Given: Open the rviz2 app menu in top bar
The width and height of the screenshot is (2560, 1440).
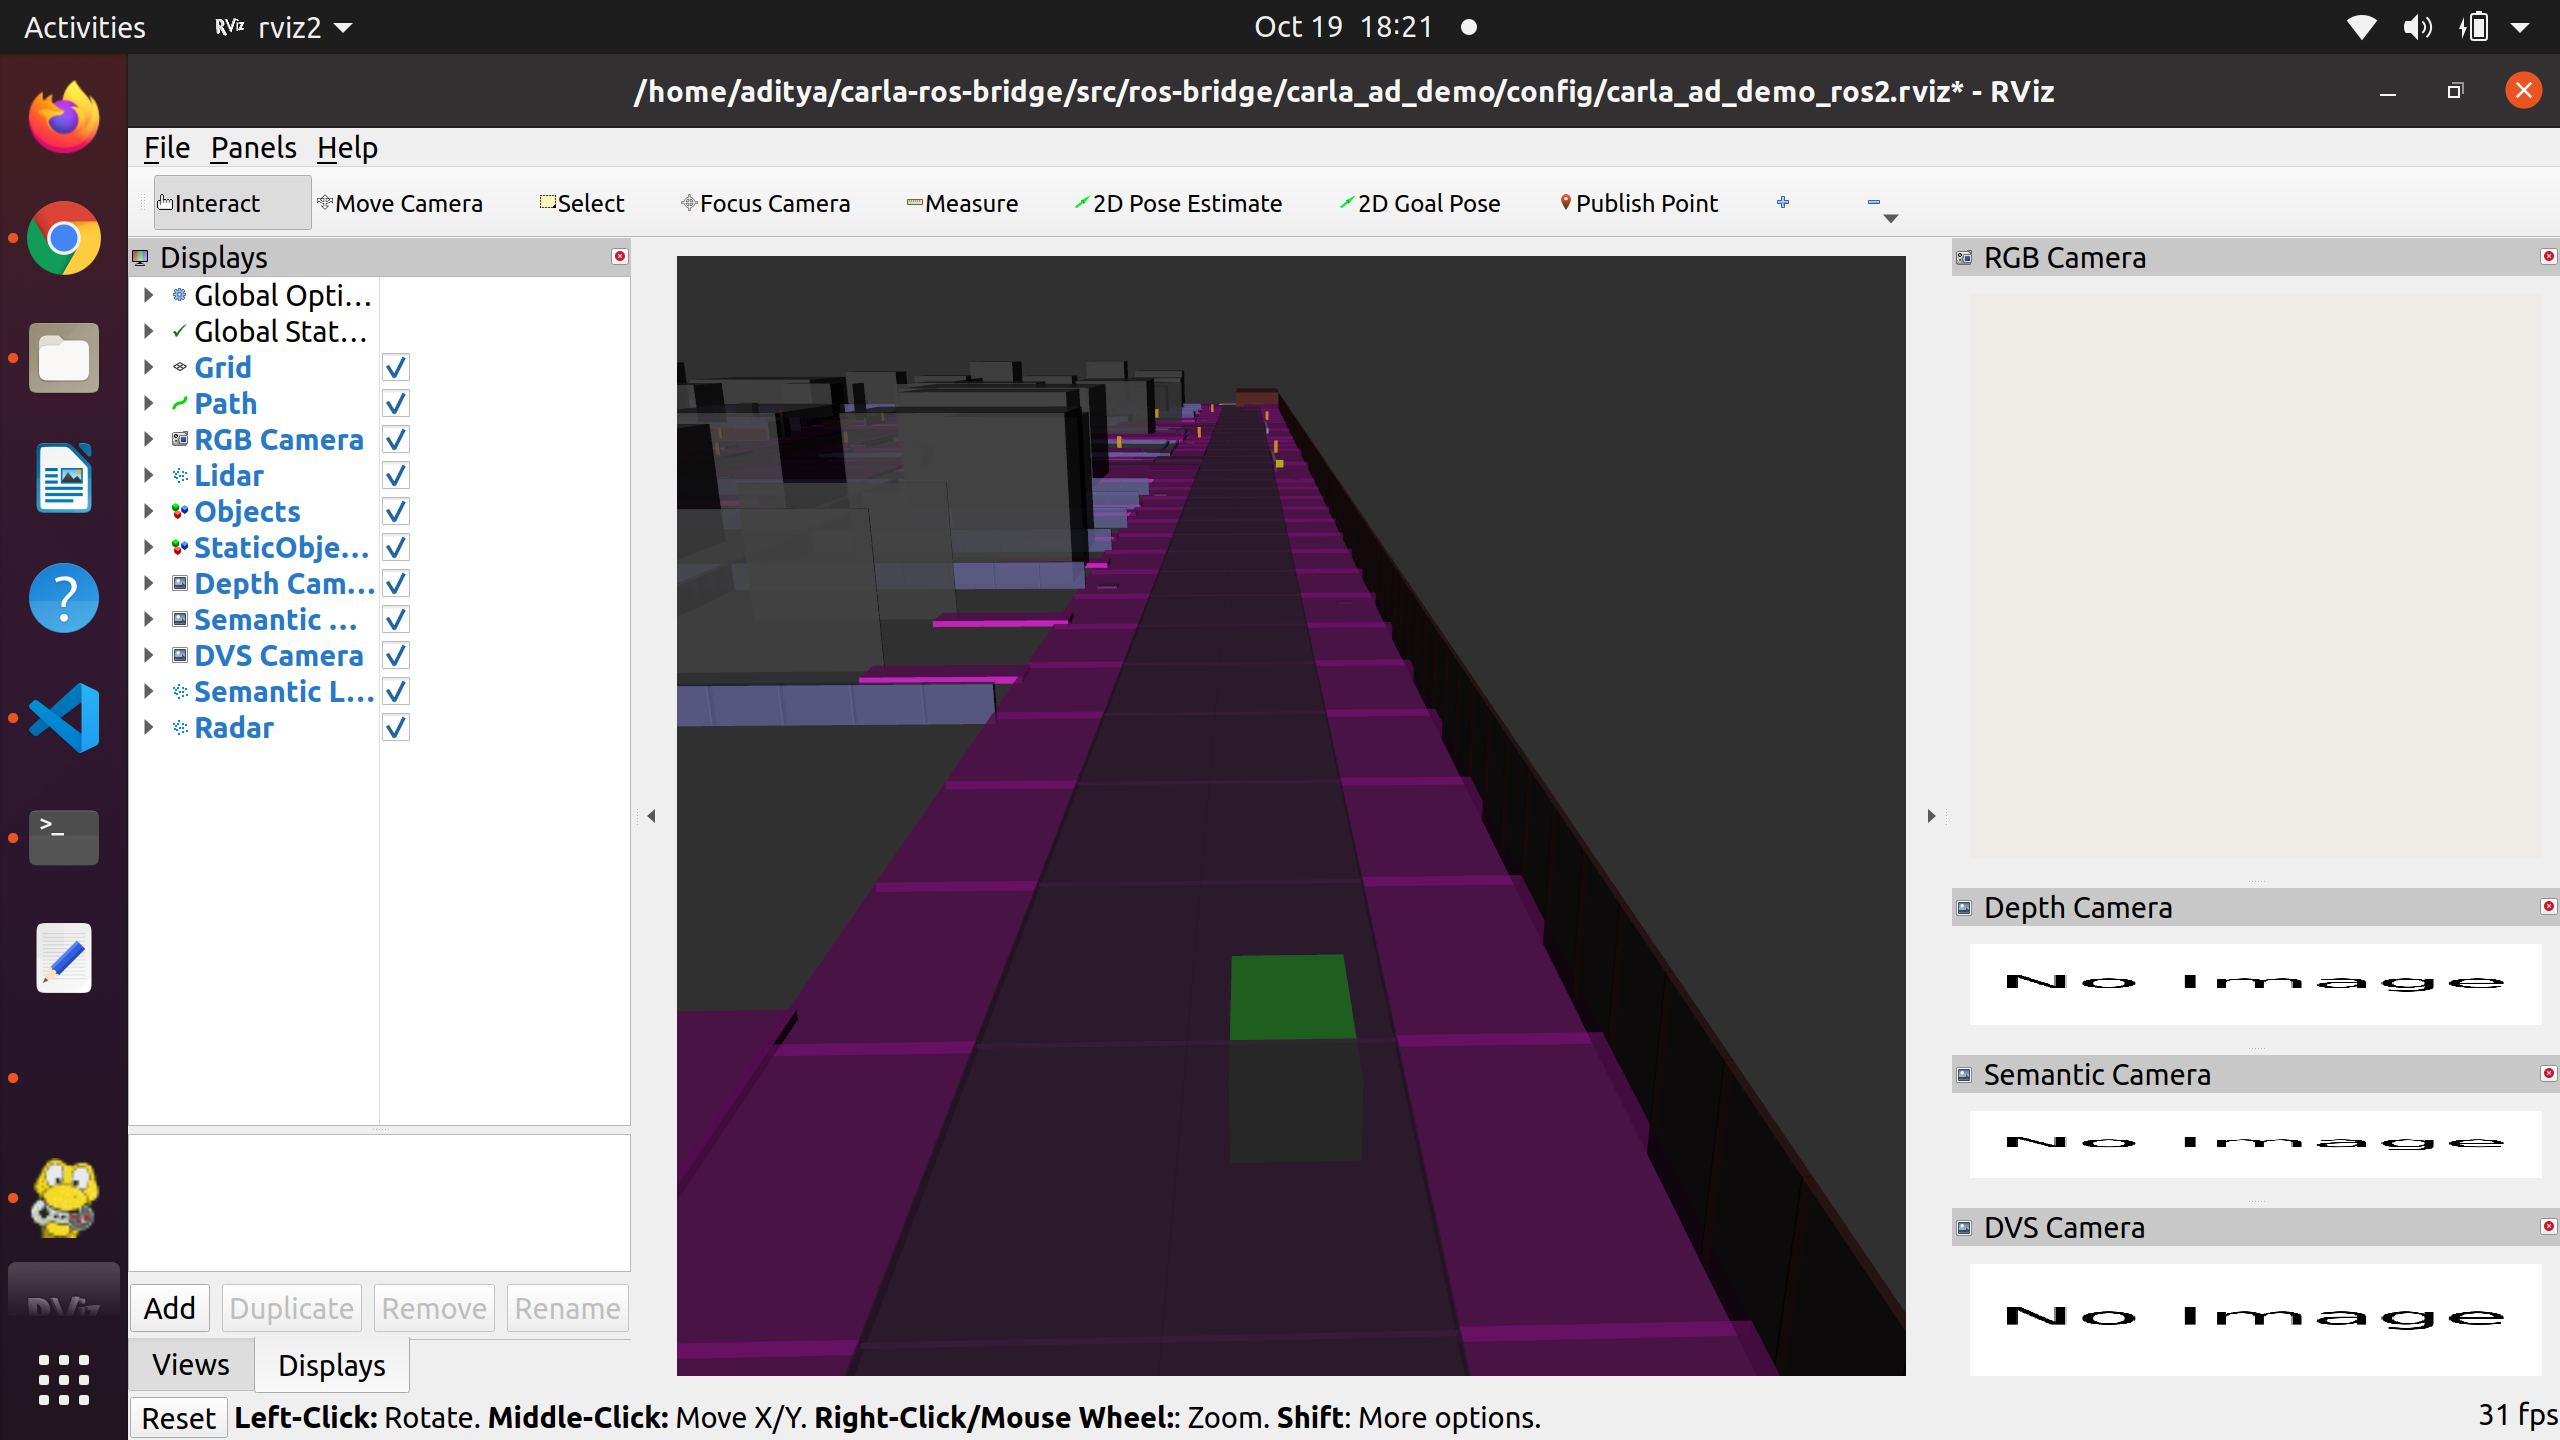Looking at the screenshot, I should tap(285, 27).
